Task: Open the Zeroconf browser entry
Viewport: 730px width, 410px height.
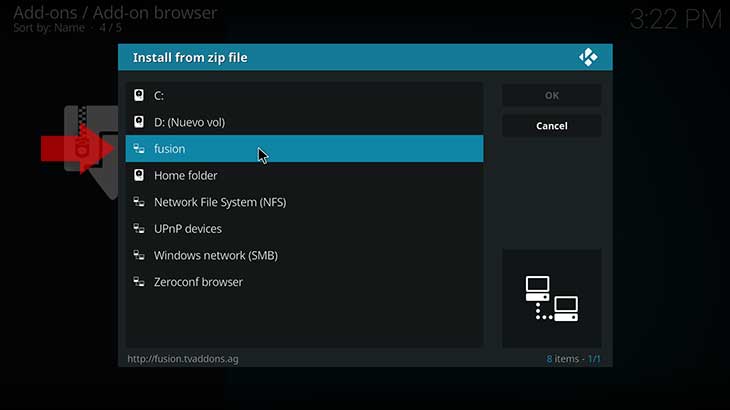Action: pos(304,282)
